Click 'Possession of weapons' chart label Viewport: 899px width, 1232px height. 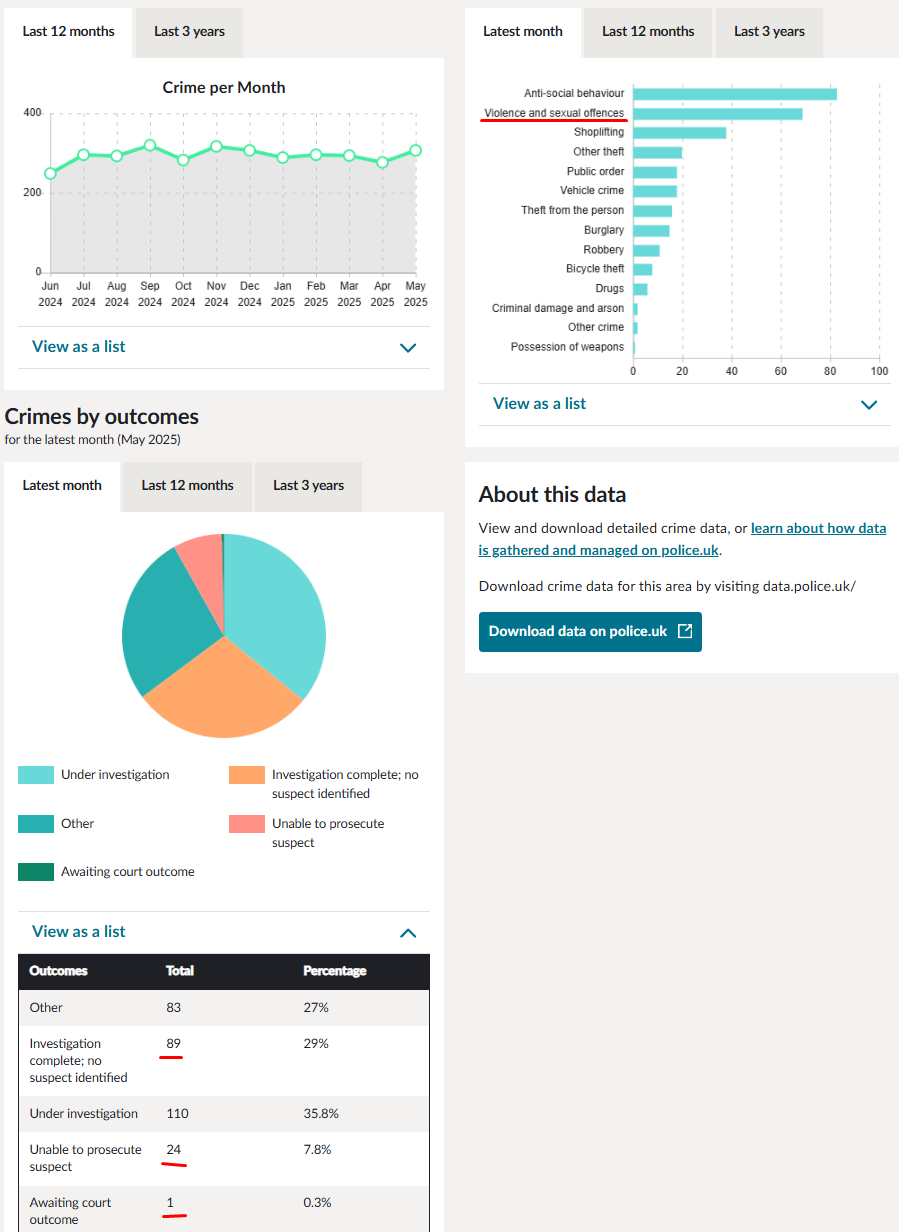pos(567,348)
